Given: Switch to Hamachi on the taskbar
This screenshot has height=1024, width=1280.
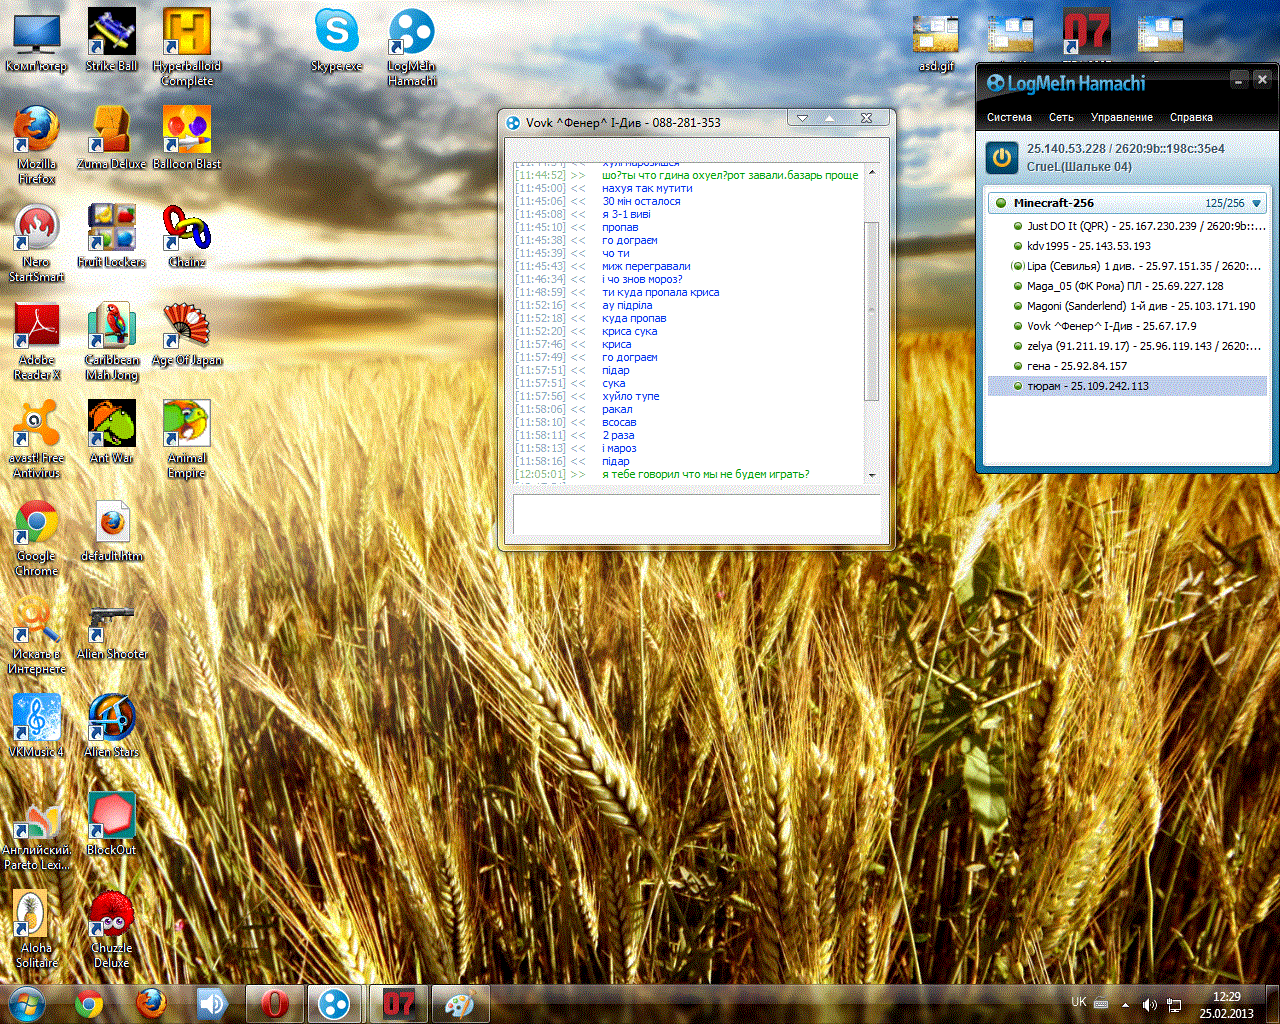Looking at the screenshot, I should click(335, 1003).
